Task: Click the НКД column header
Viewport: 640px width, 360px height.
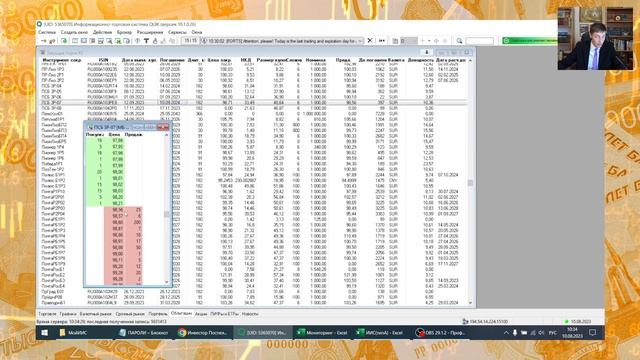Action: click(246, 60)
